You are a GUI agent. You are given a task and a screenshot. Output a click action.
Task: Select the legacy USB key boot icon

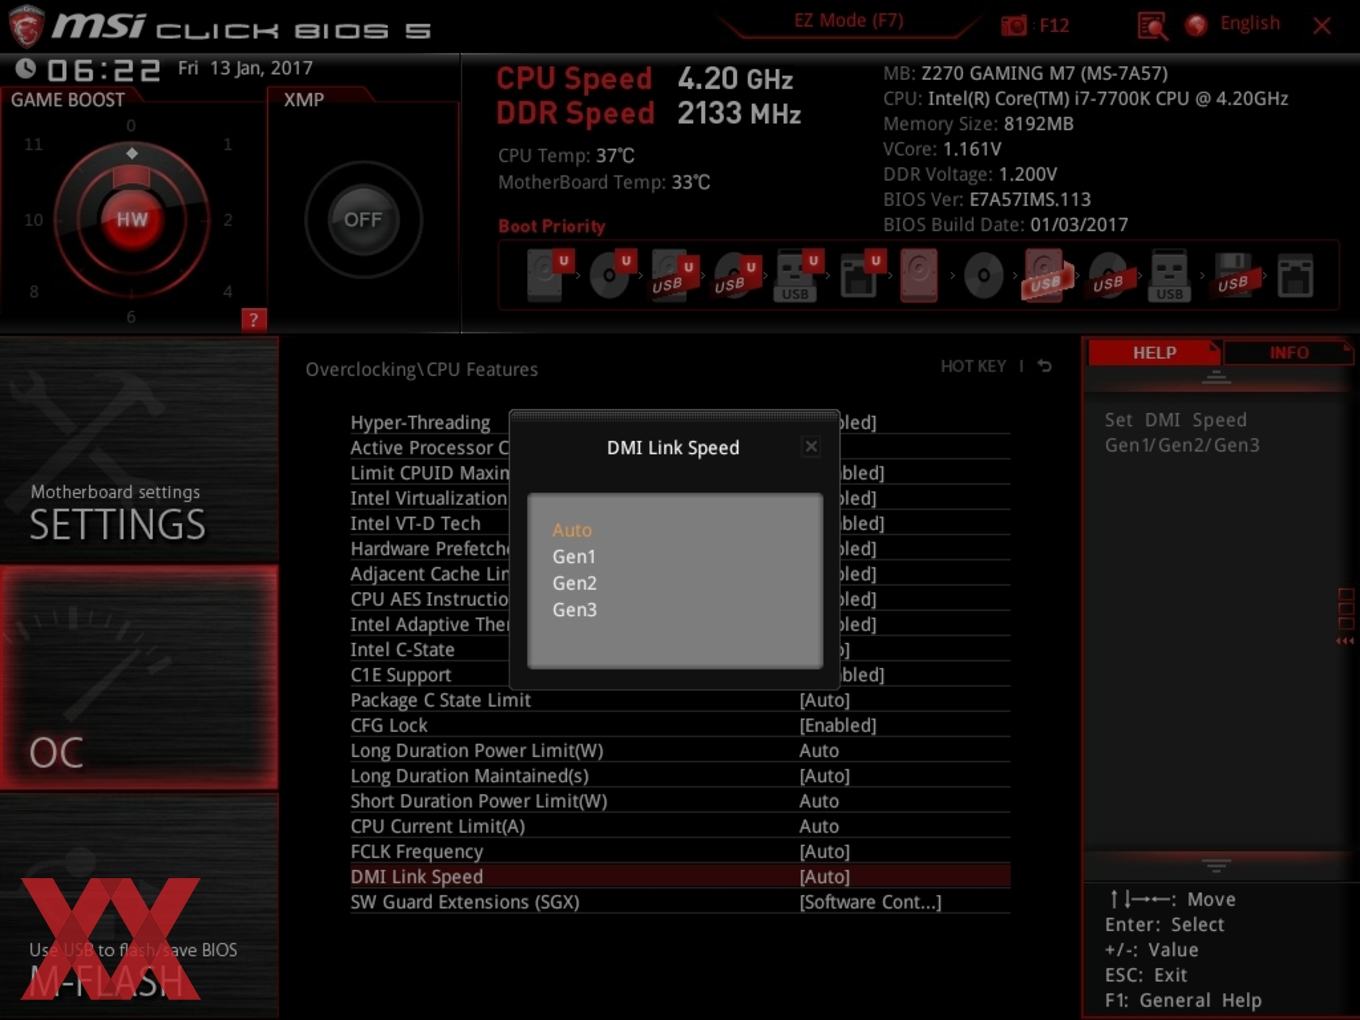pyautogui.click(x=1169, y=275)
